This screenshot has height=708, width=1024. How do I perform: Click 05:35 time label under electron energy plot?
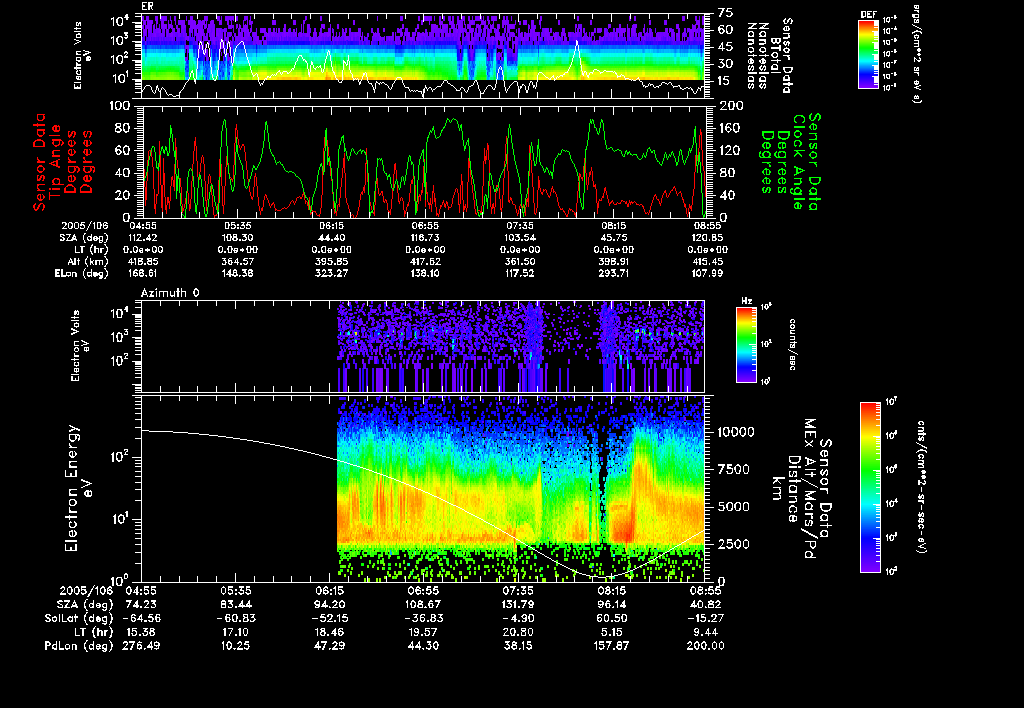click(x=236, y=590)
